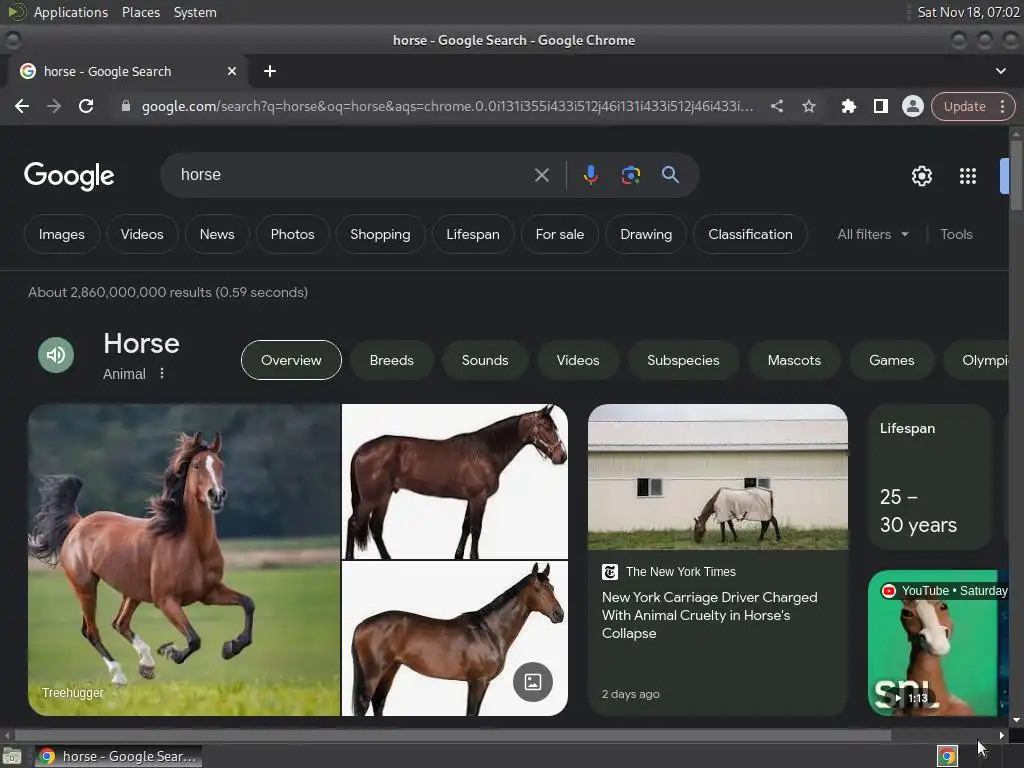Click the date and time clock
Screen dimensions: 1024x768
point(968,12)
